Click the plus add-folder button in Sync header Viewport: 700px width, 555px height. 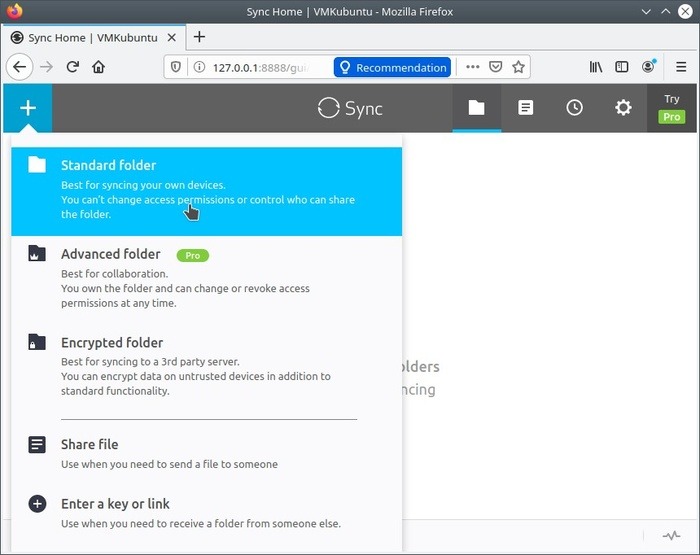(28, 108)
